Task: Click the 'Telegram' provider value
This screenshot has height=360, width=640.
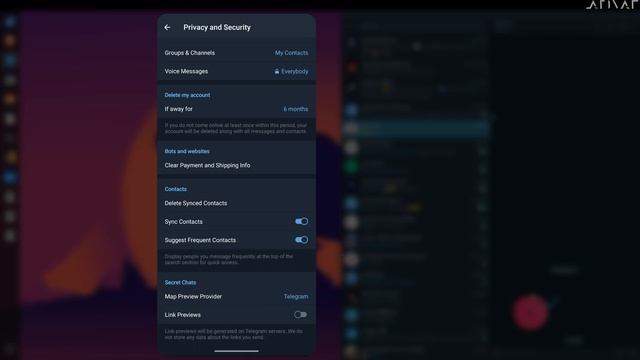Action: coord(296,297)
